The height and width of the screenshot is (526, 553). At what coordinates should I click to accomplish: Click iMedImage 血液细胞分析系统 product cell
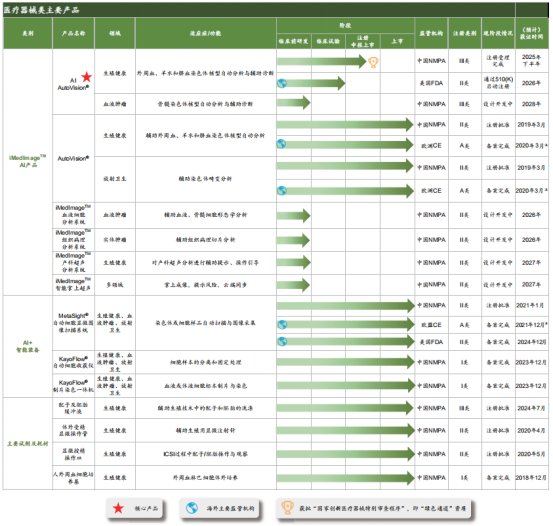pyautogui.click(x=73, y=215)
